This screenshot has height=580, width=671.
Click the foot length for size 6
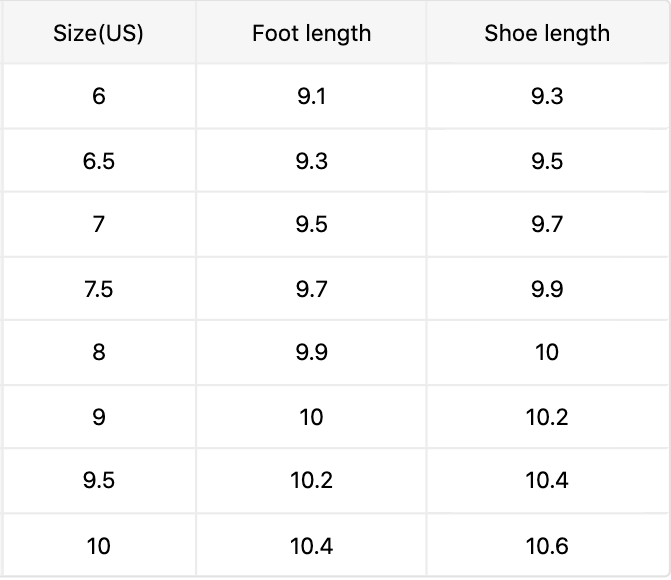(311, 97)
